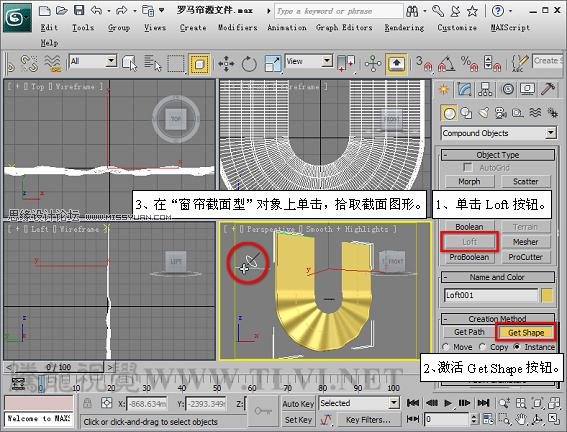567x432 pixels.
Task: Open the Compound Objects dropdown
Action: click(x=498, y=133)
